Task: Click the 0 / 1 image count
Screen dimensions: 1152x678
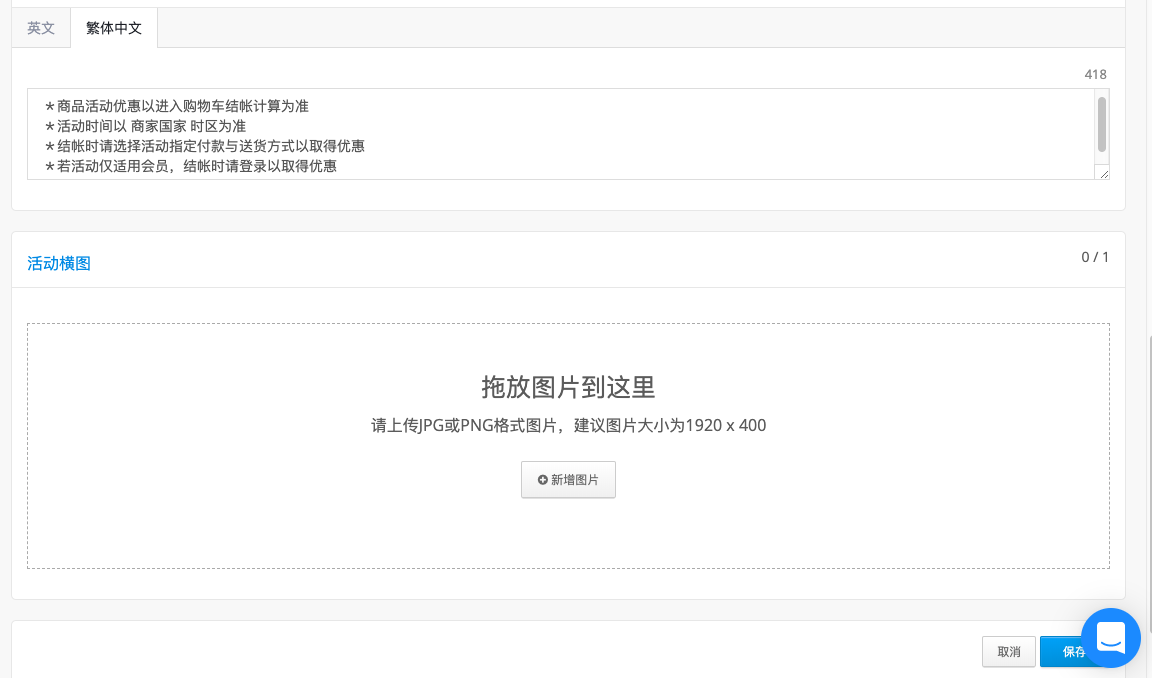Action: [1095, 257]
